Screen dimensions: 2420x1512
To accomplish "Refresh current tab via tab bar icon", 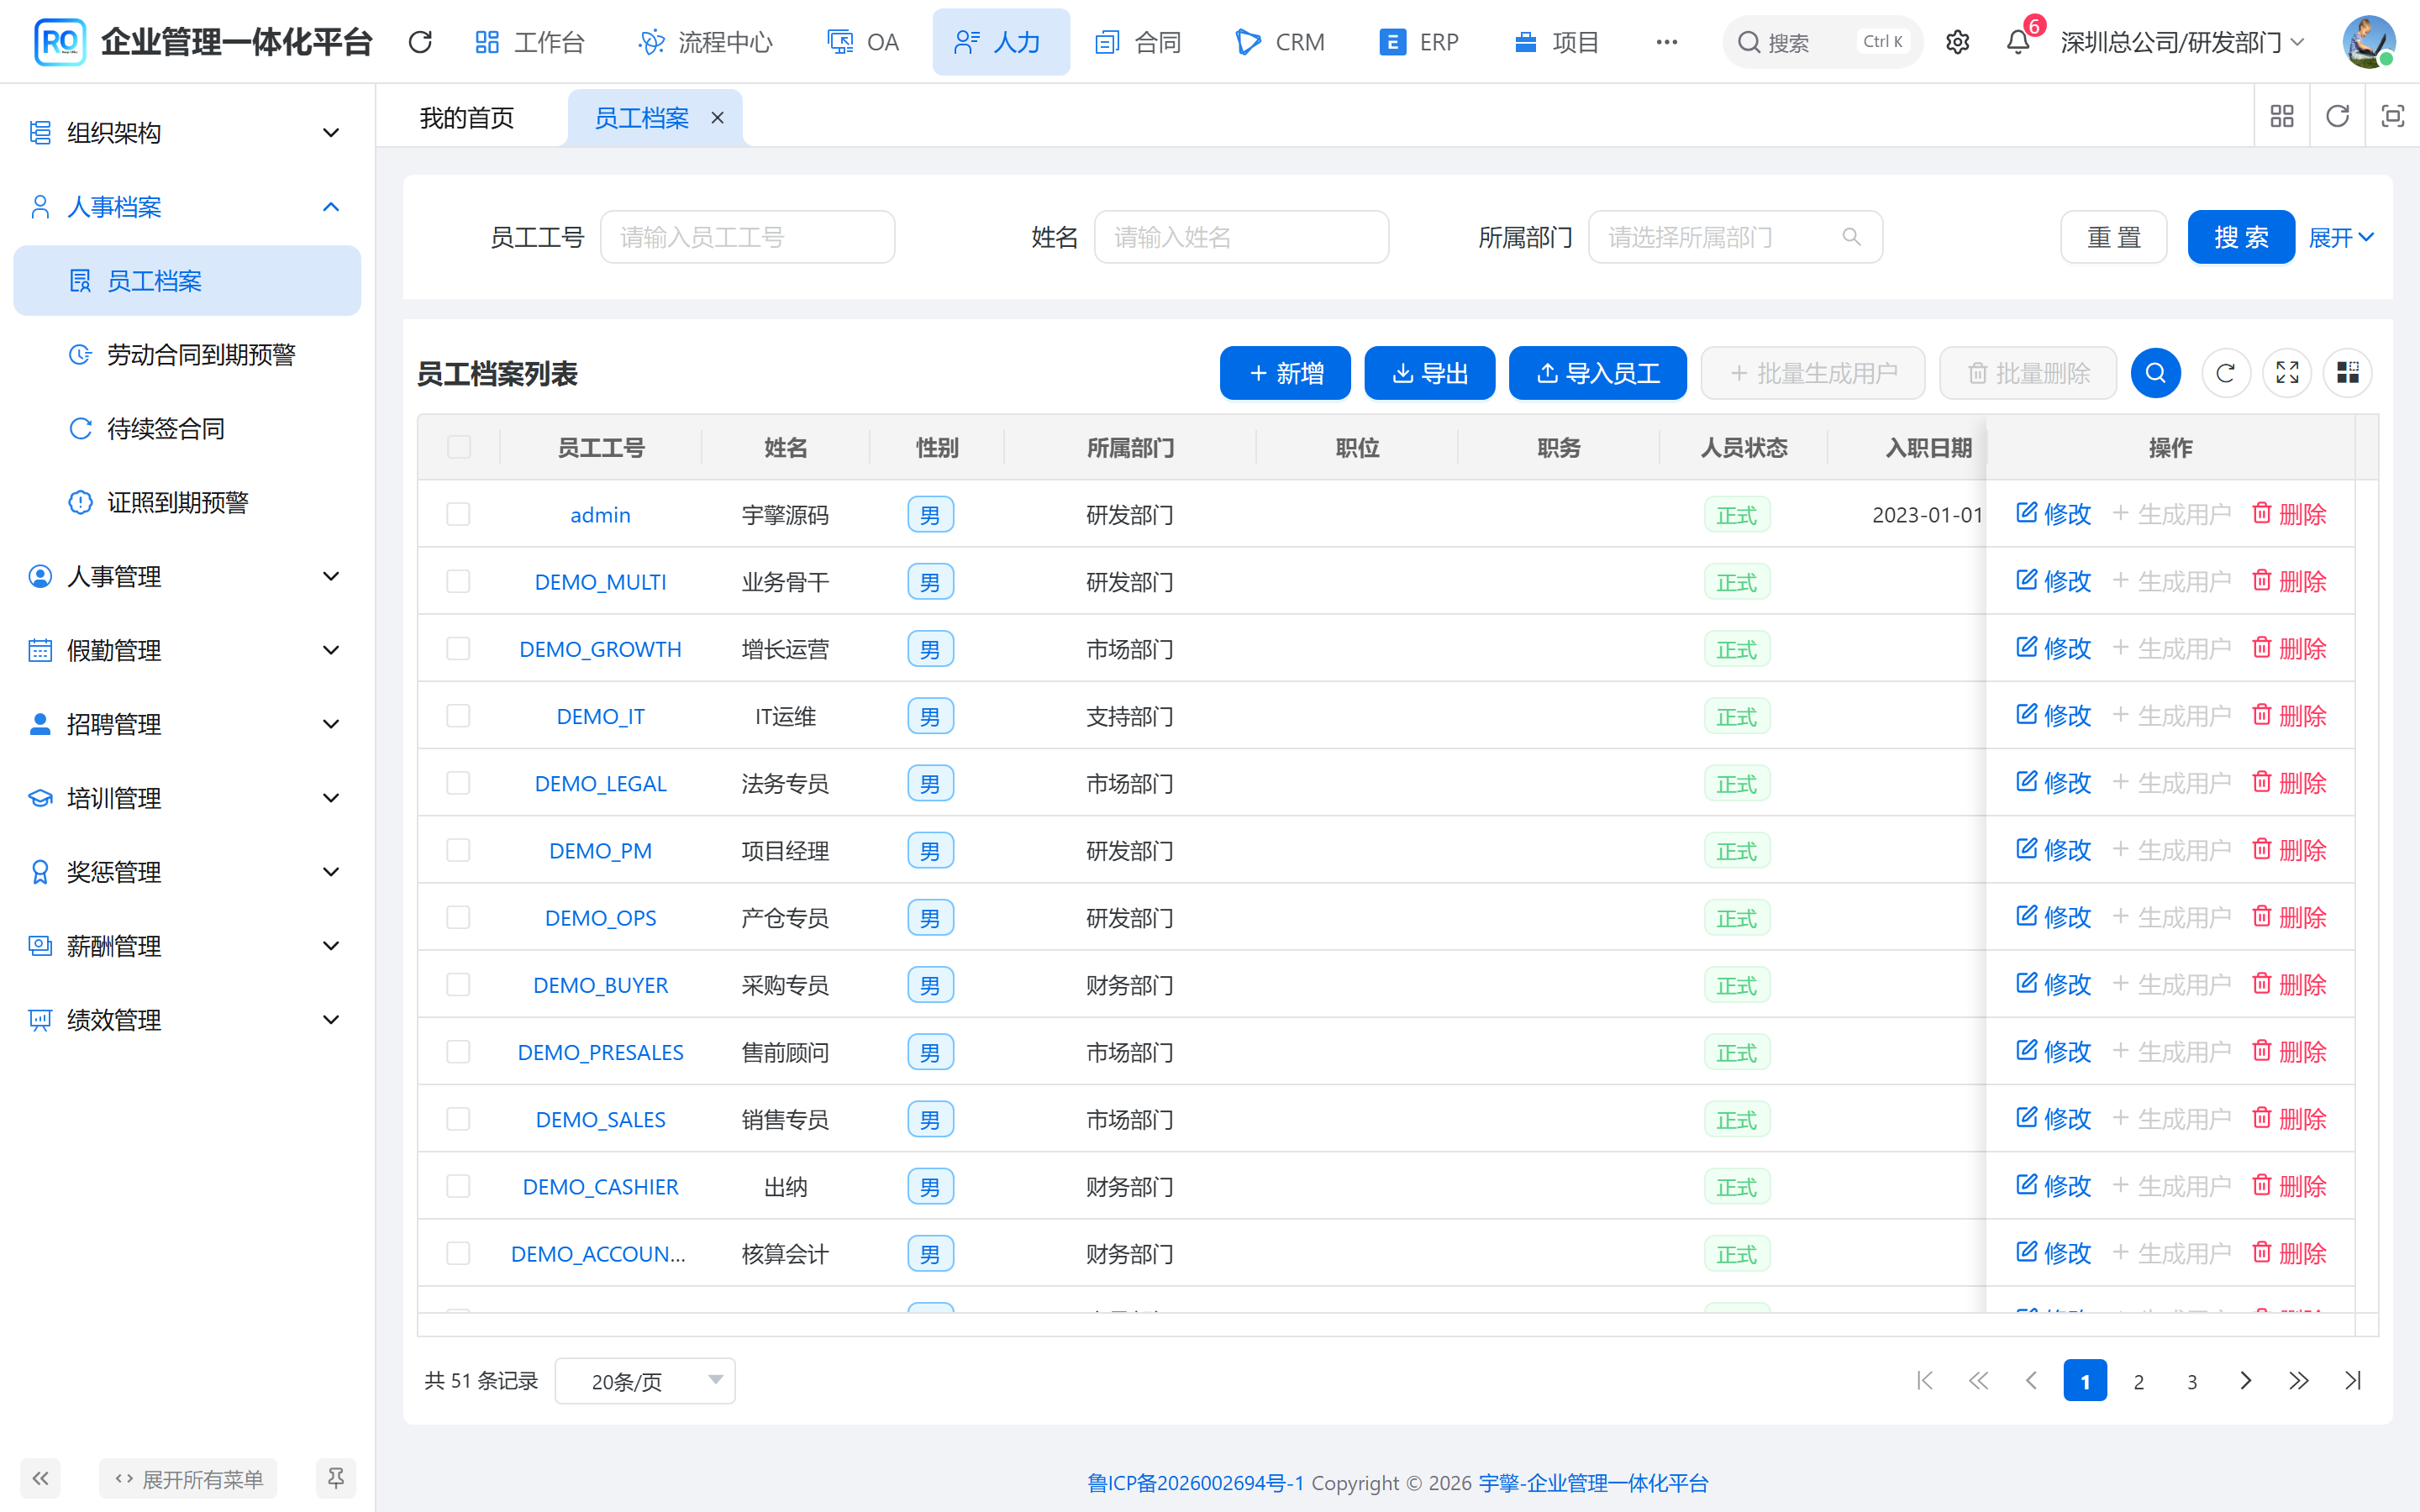I will click(x=2337, y=117).
